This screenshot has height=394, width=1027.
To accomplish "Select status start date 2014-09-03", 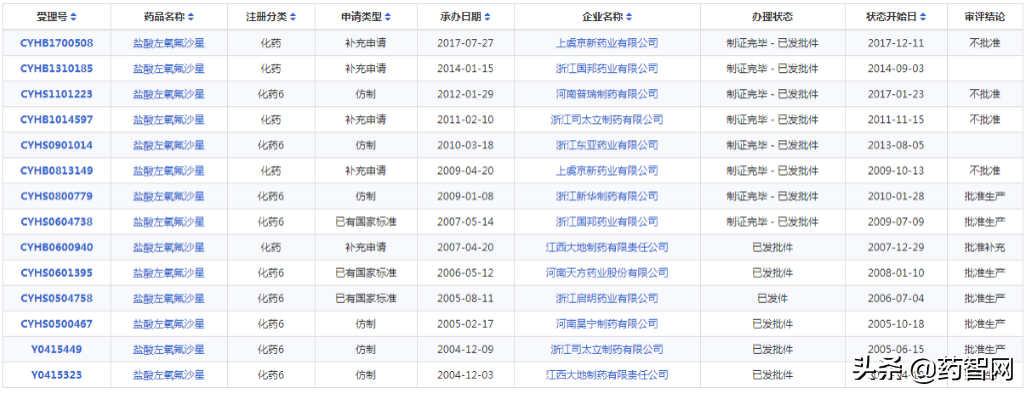I will [x=896, y=68].
